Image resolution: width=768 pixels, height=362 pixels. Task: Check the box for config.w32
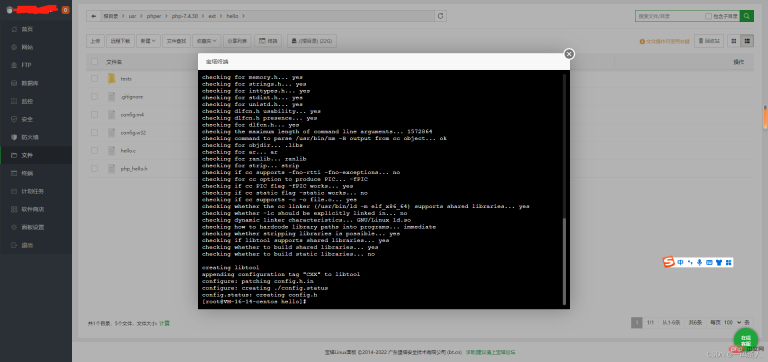click(x=95, y=132)
